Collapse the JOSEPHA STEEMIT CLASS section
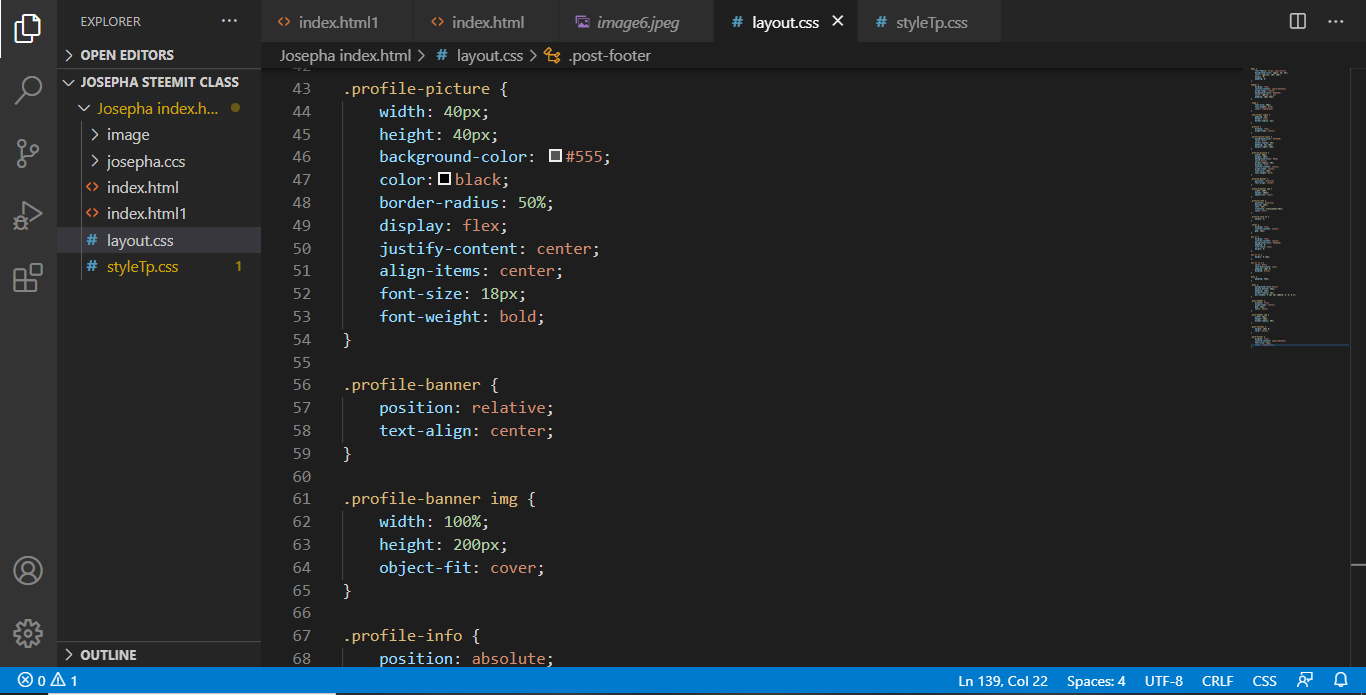 (x=159, y=82)
